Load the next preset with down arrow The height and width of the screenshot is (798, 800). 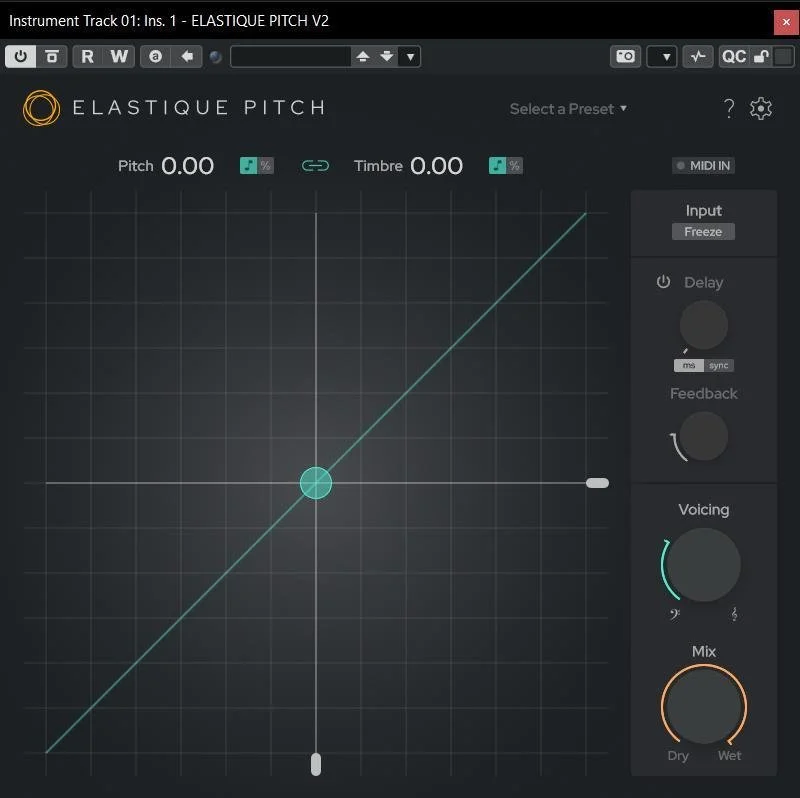(x=387, y=56)
